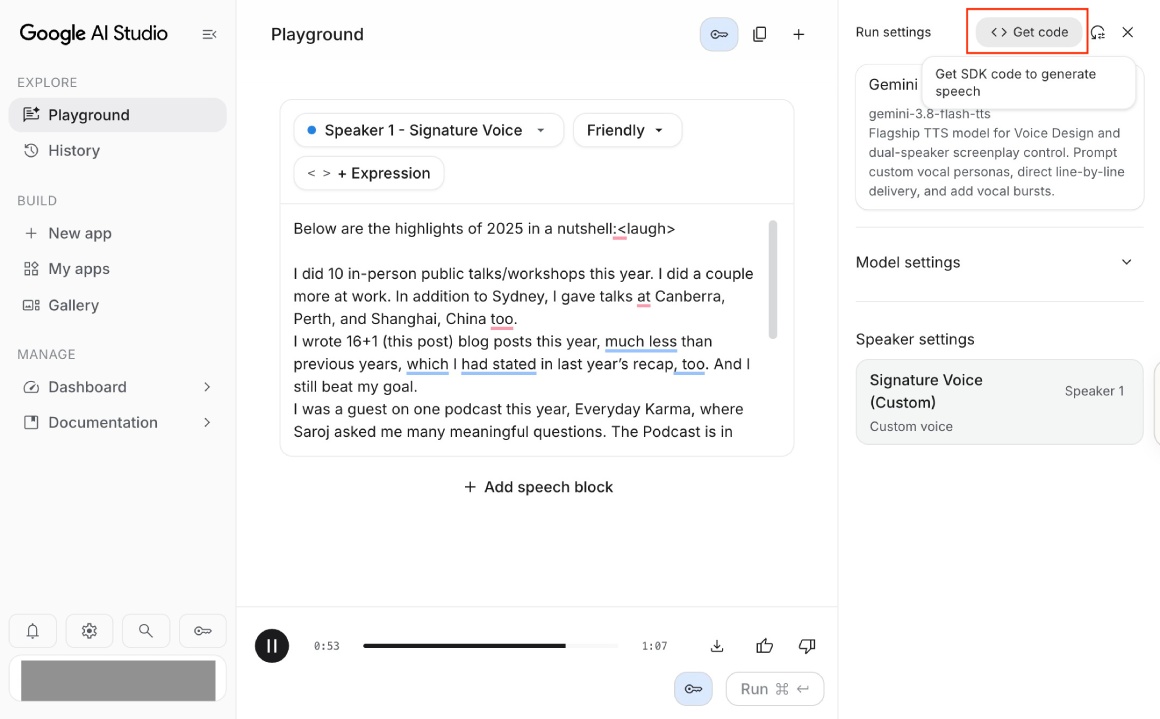Open the Friendly style dropdown

[627, 130]
